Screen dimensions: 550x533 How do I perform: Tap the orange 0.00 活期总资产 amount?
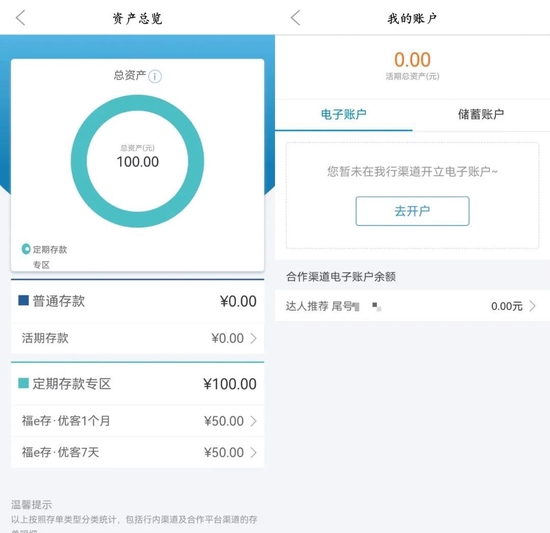coord(412,60)
